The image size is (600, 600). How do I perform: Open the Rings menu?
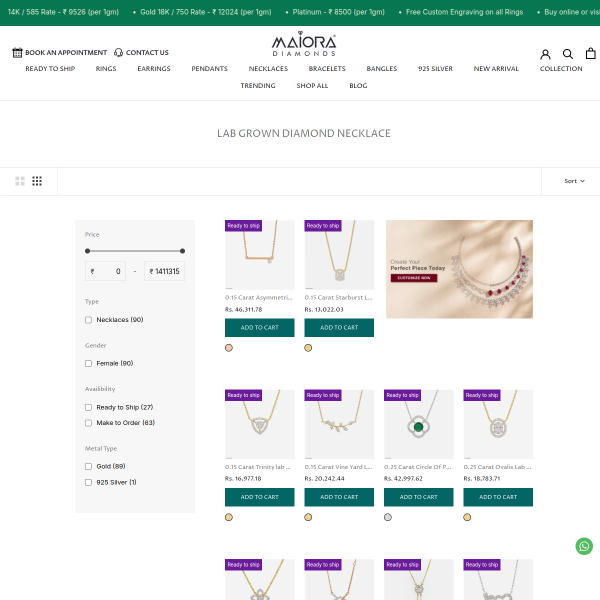pos(106,68)
